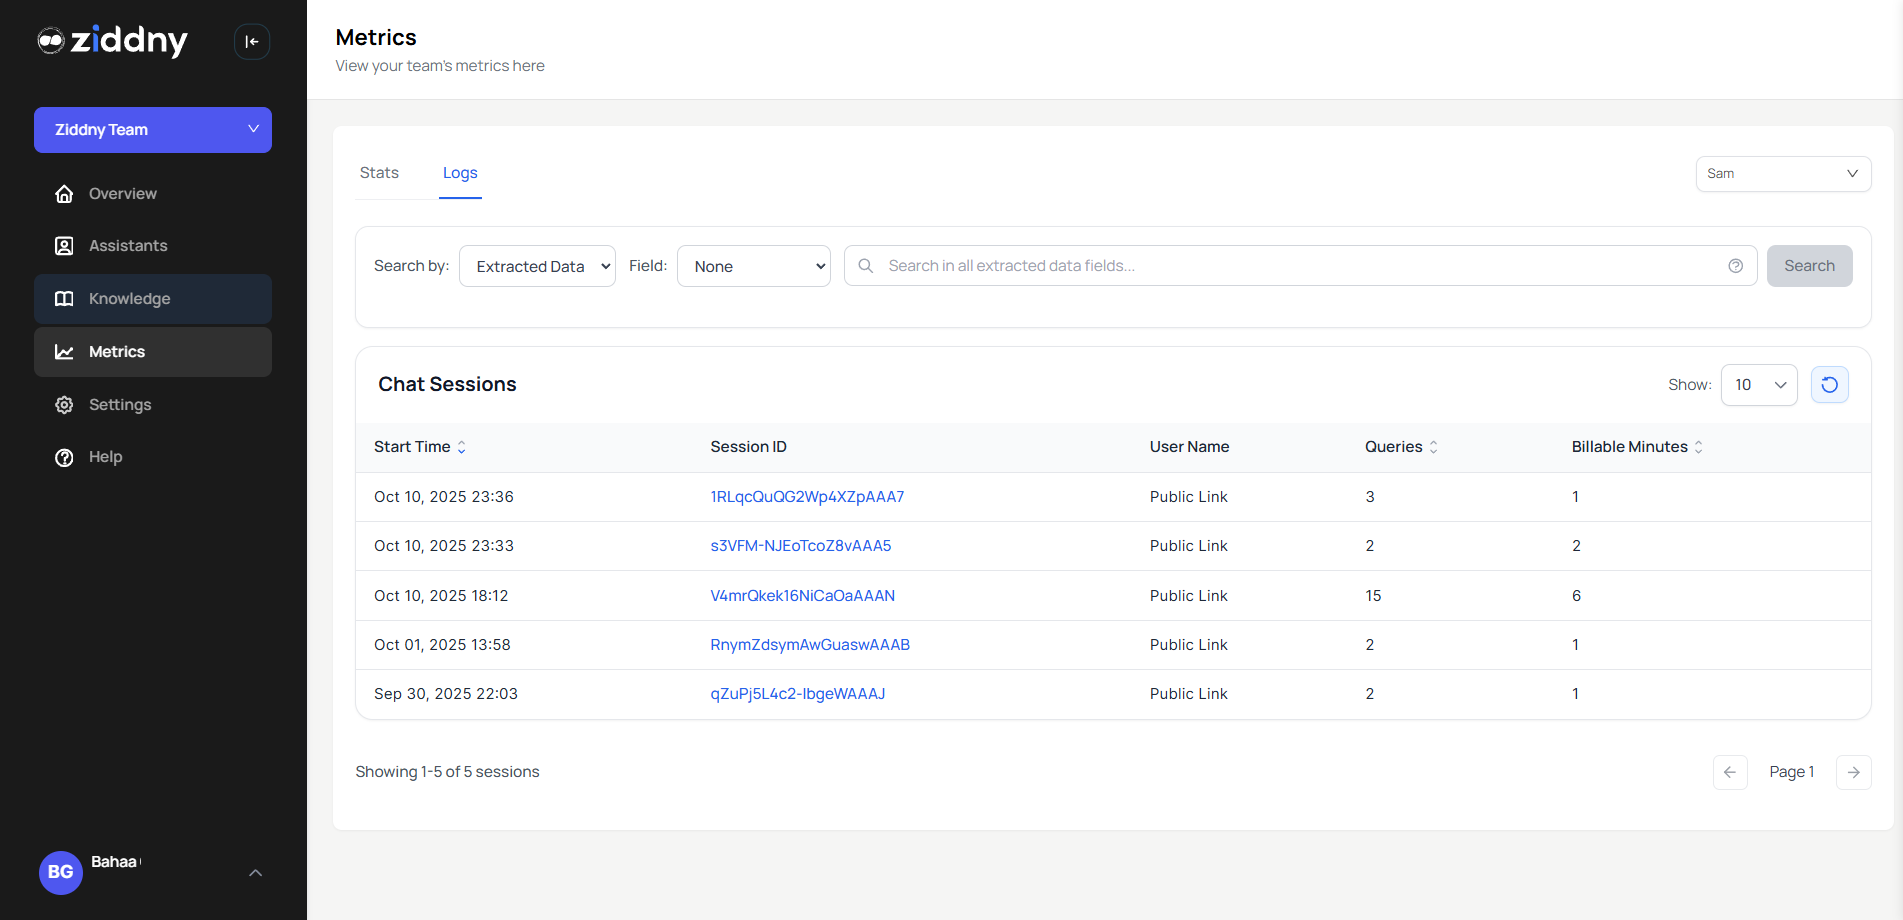The width and height of the screenshot is (1903, 920).
Task: Select the Logs tab
Action: pyautogui.click(x=460, y=172)
